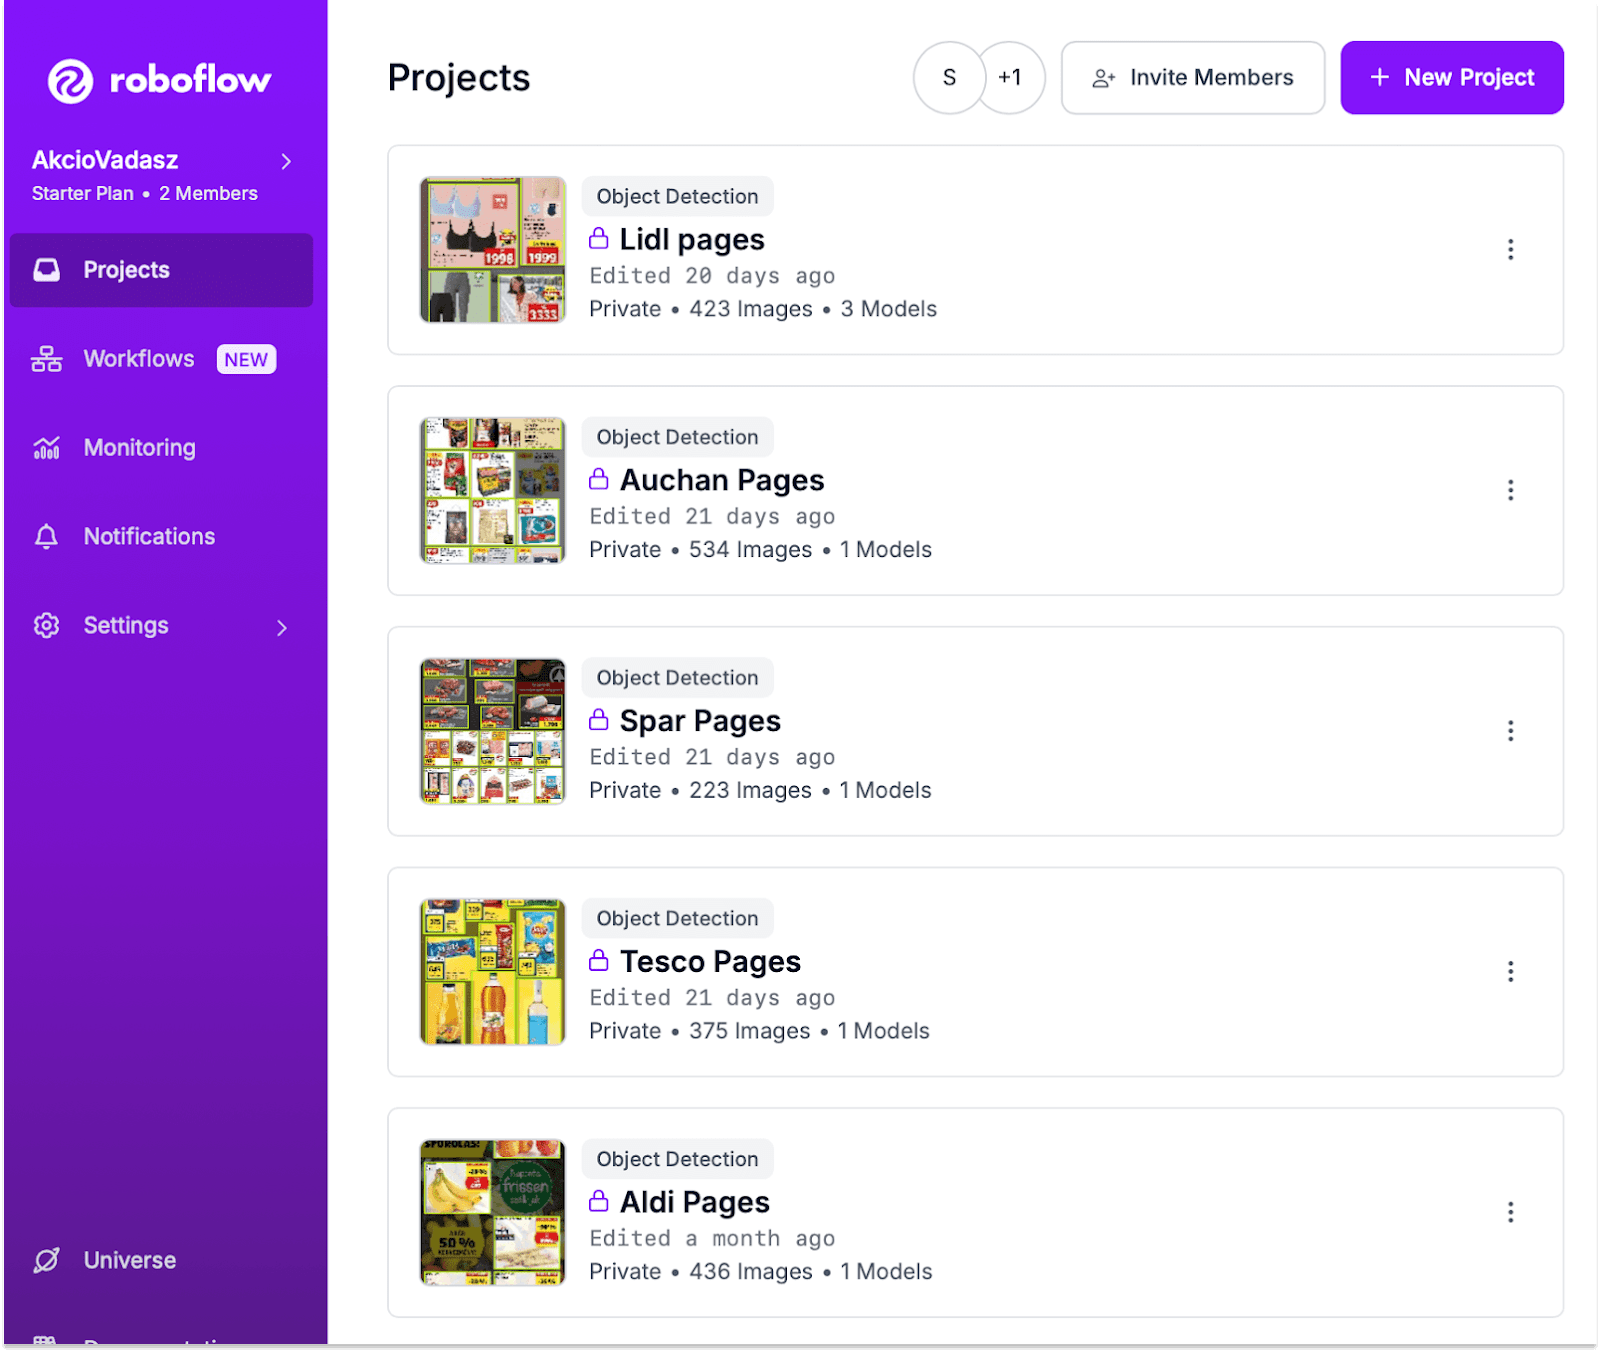
Task: Click the Object Detection tag on Auchan Pages
Action: click(x=677, y=437)
